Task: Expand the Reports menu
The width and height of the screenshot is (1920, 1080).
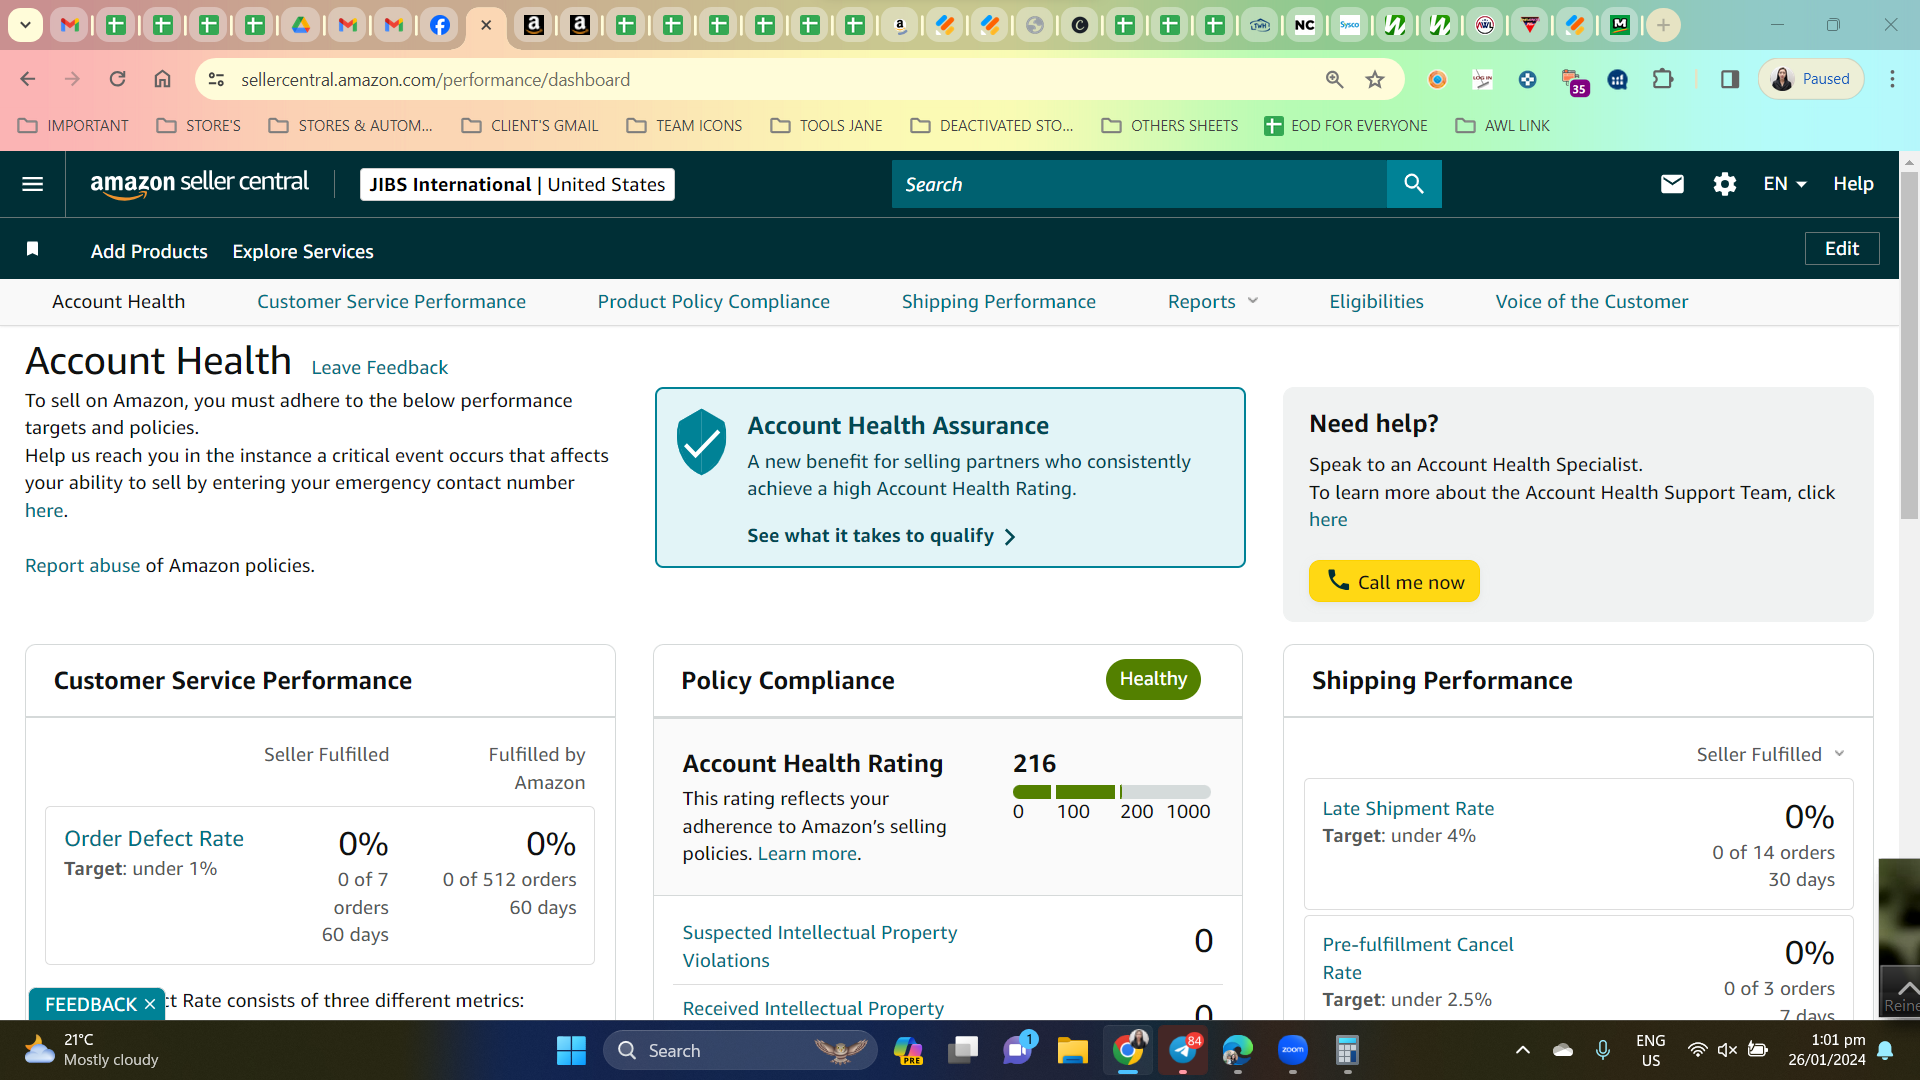Action: pos(1212,301)
